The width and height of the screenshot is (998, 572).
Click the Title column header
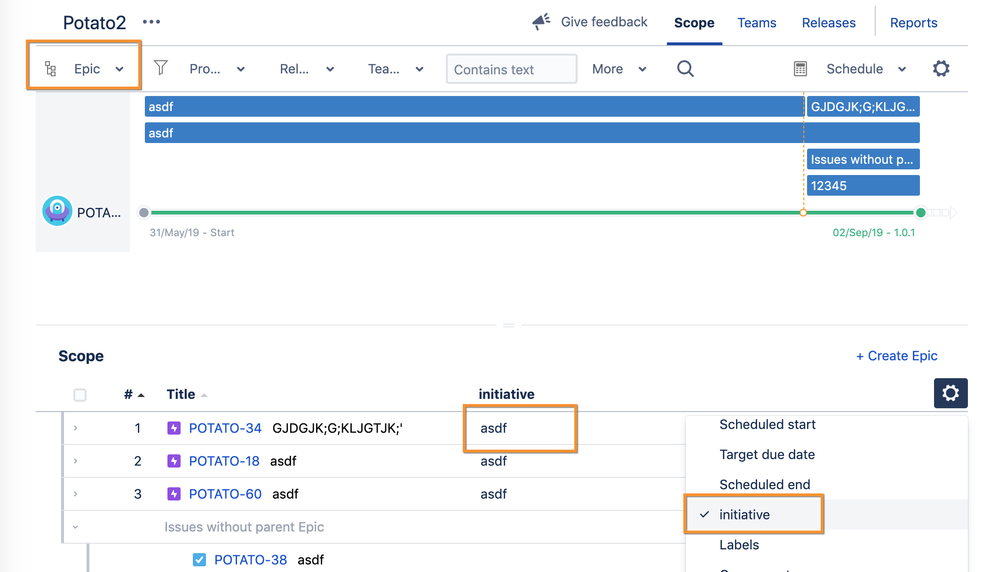pyautogui.click(x=181, y=394)
